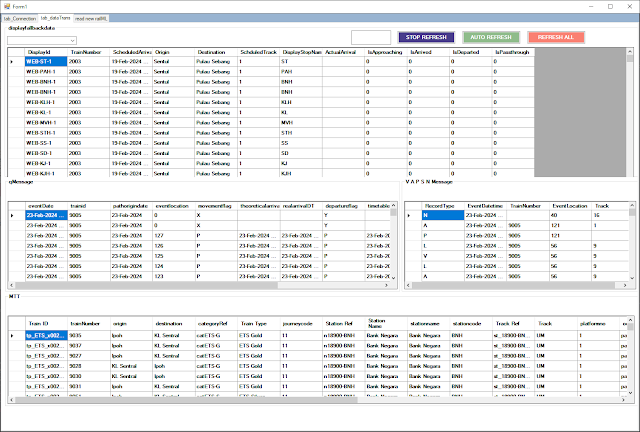The image size is (640, 432).
Task: Select the WEB-STH-1 cell
Action: [46, 133]
